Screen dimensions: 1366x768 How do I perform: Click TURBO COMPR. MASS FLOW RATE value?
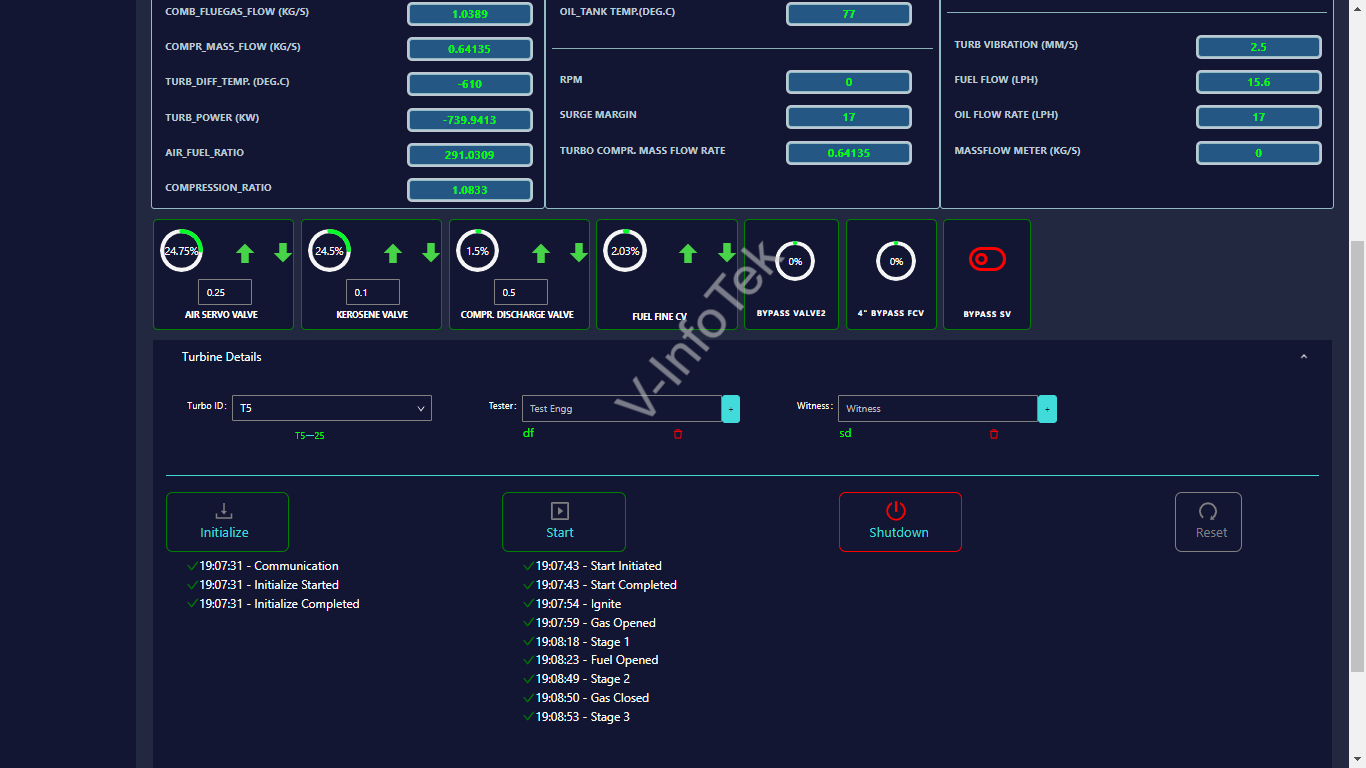pyautogui.click(x=849, y=153)
